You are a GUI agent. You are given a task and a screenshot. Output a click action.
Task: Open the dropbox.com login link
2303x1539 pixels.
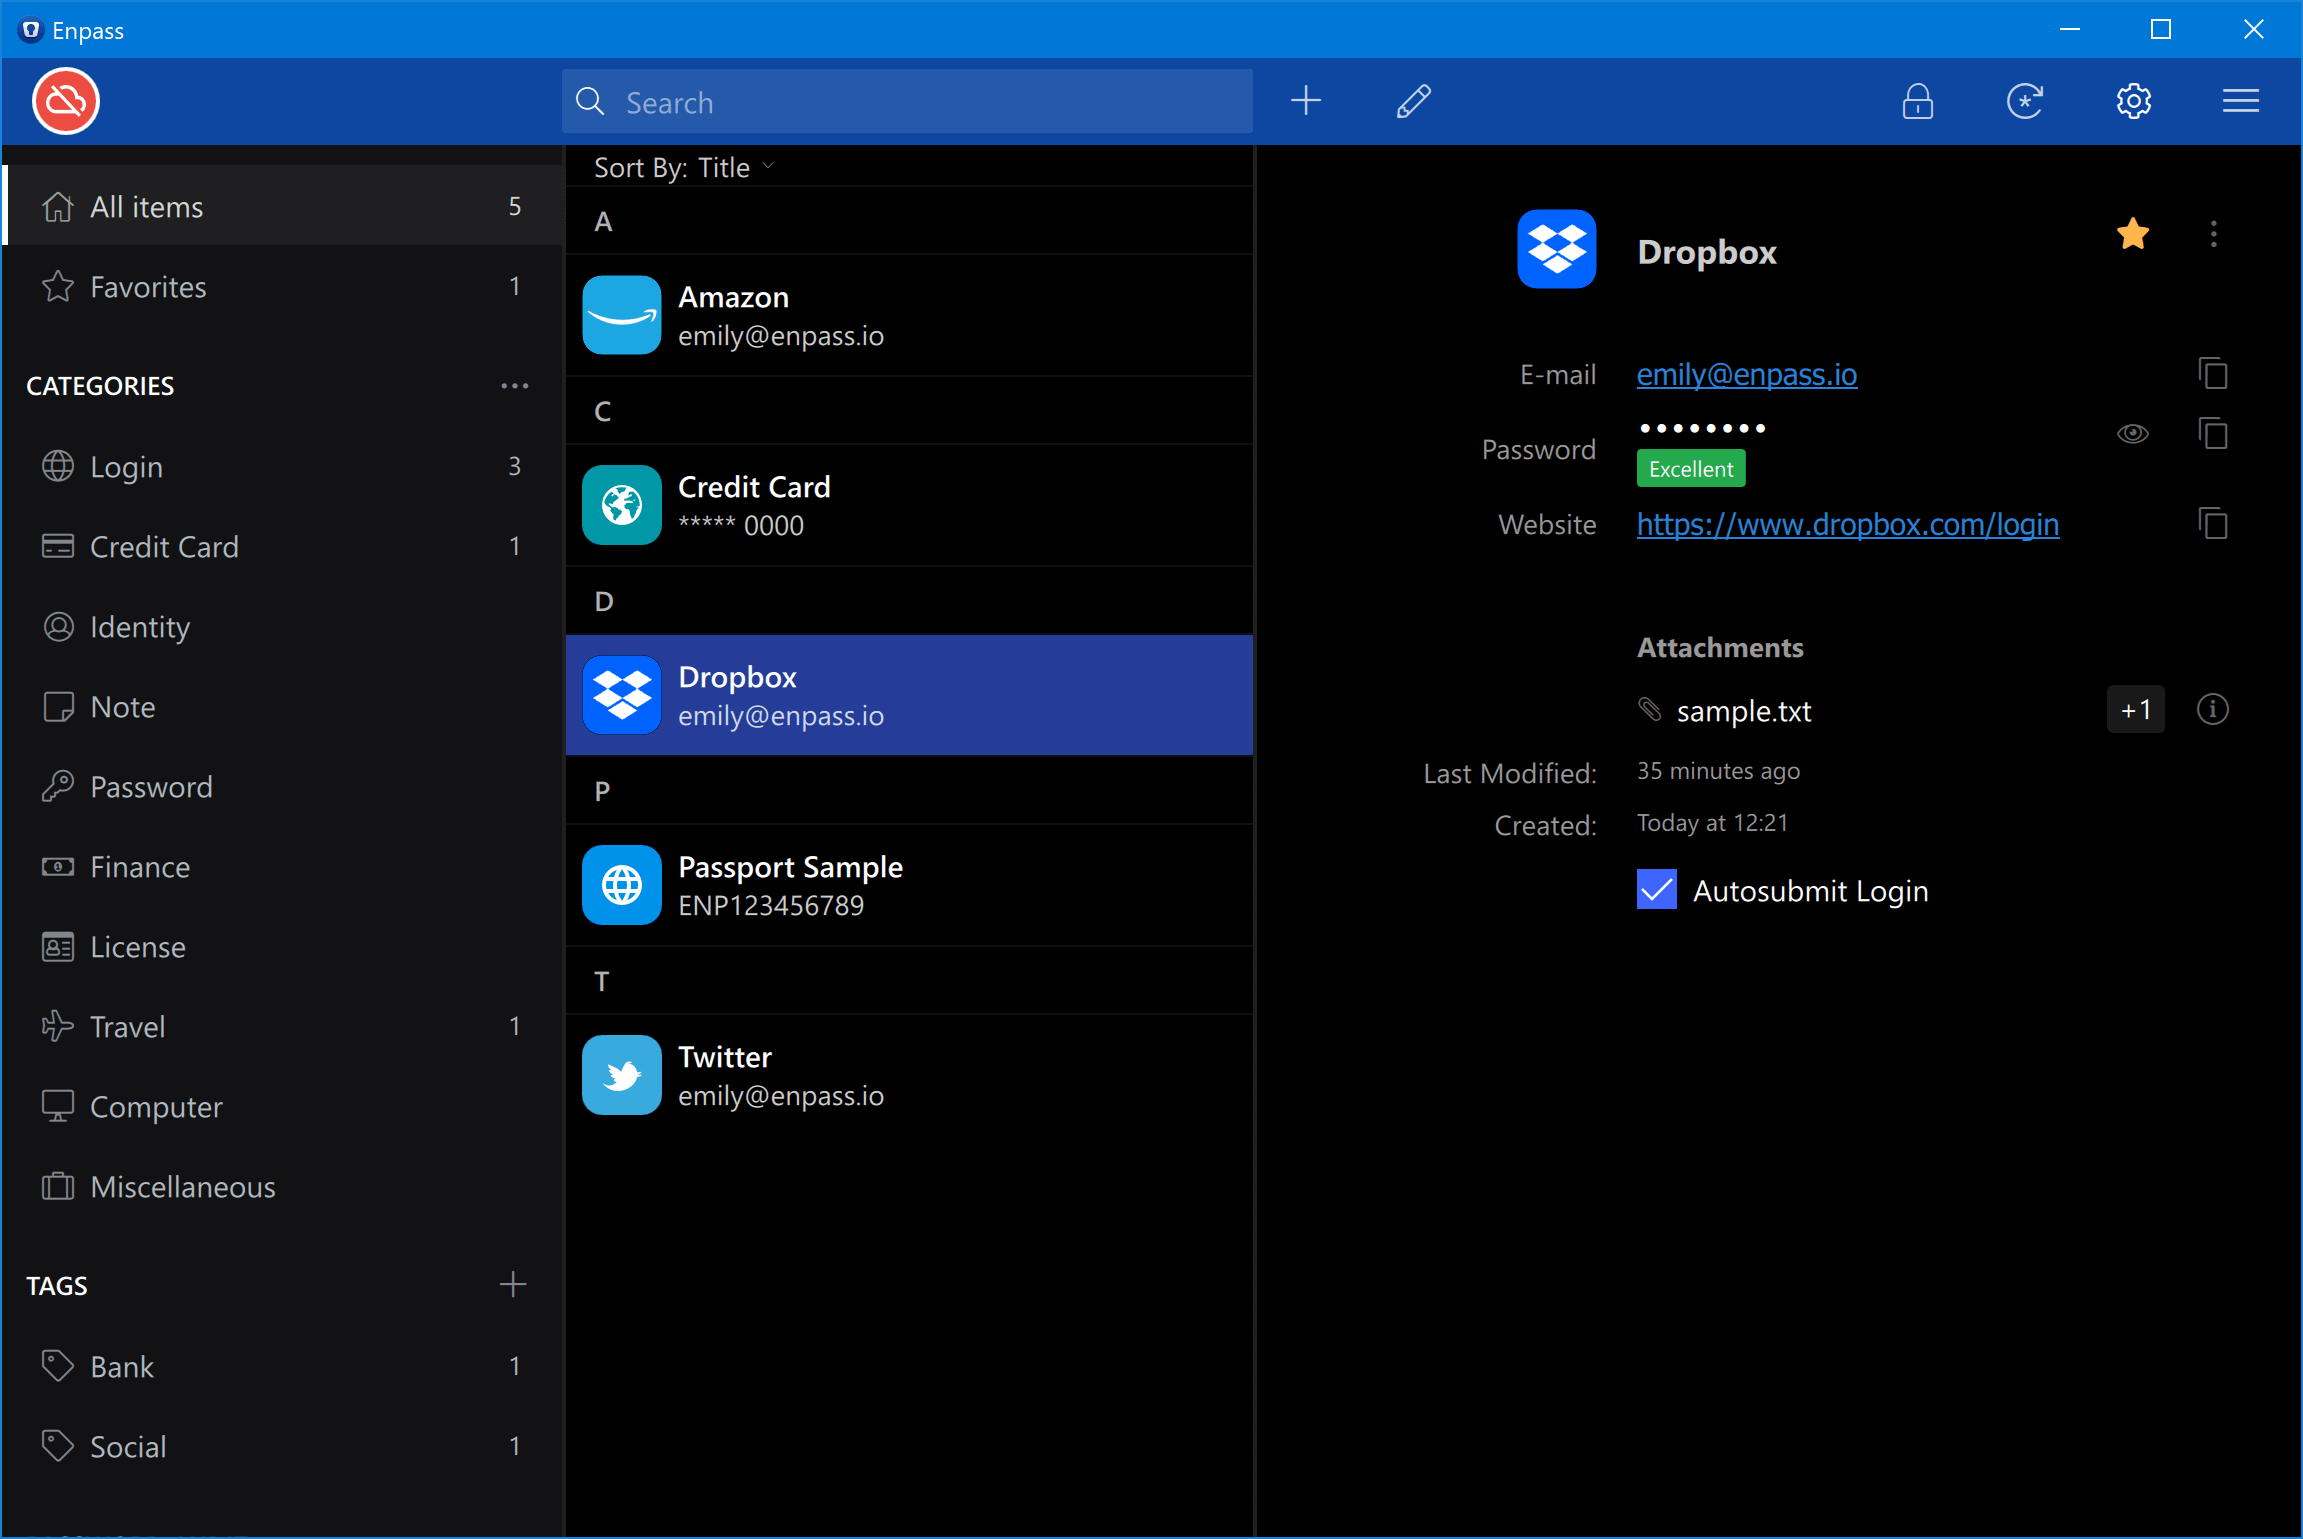coord(1847,524)
